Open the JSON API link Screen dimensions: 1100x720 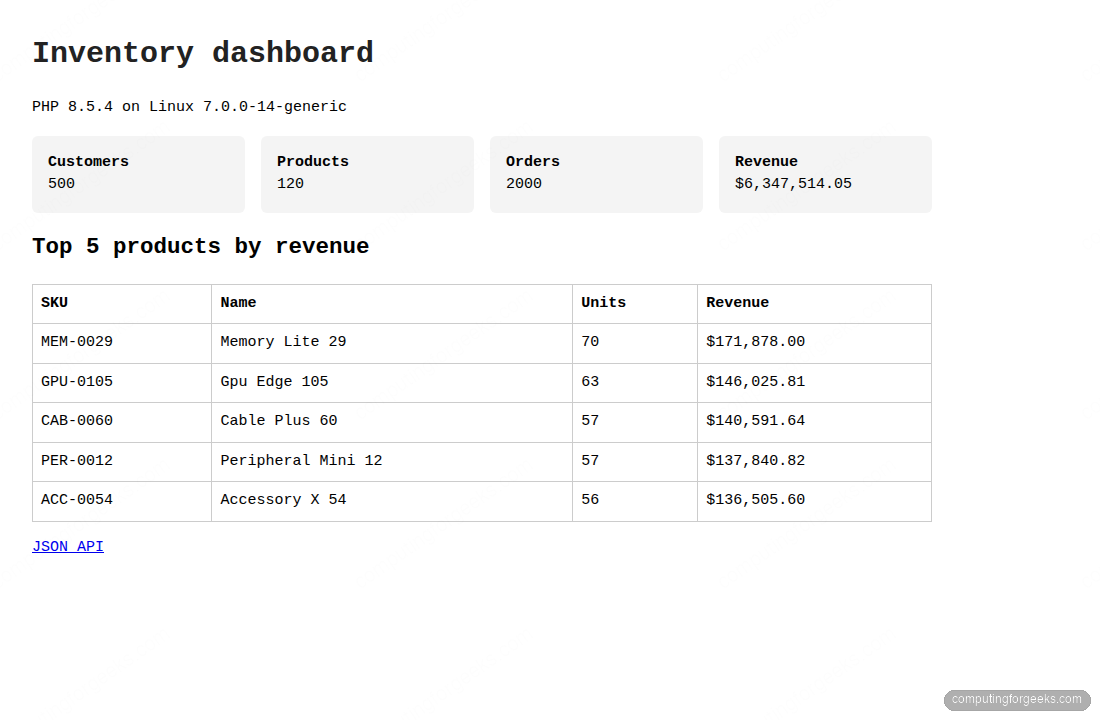click(x=67, y=546)
